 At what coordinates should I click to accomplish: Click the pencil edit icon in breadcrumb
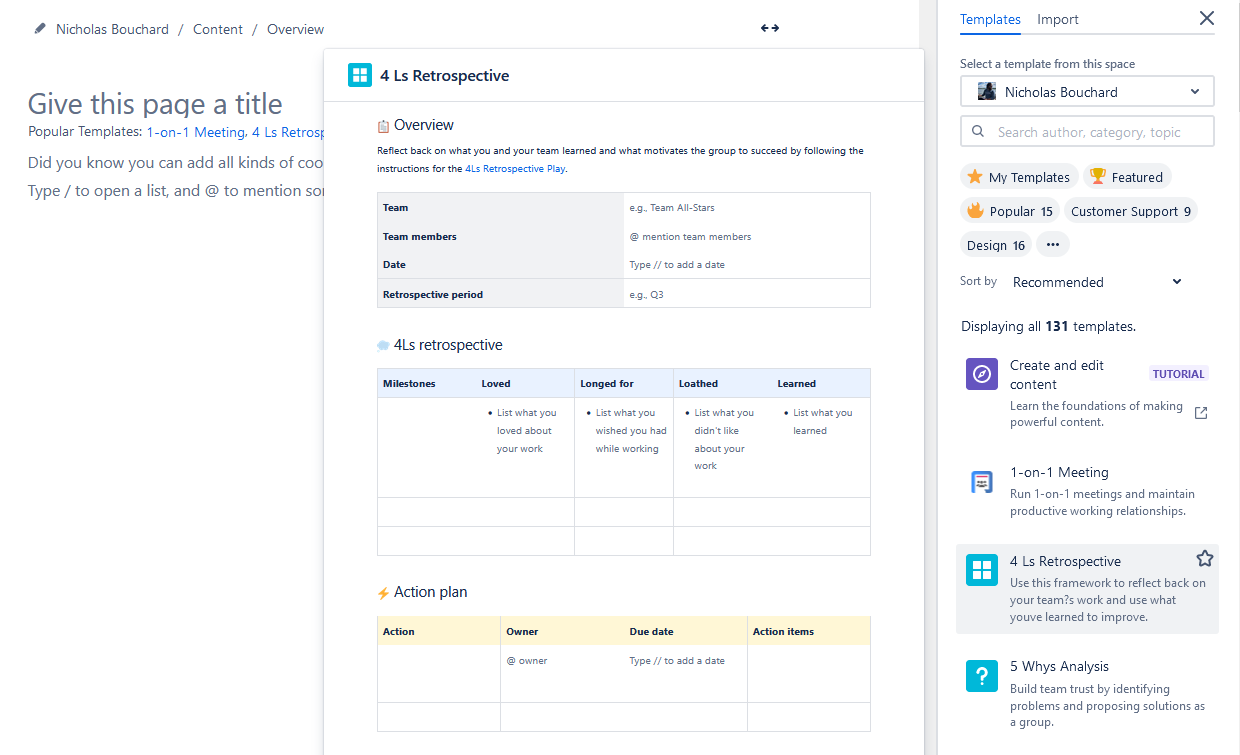click(40, 29)
